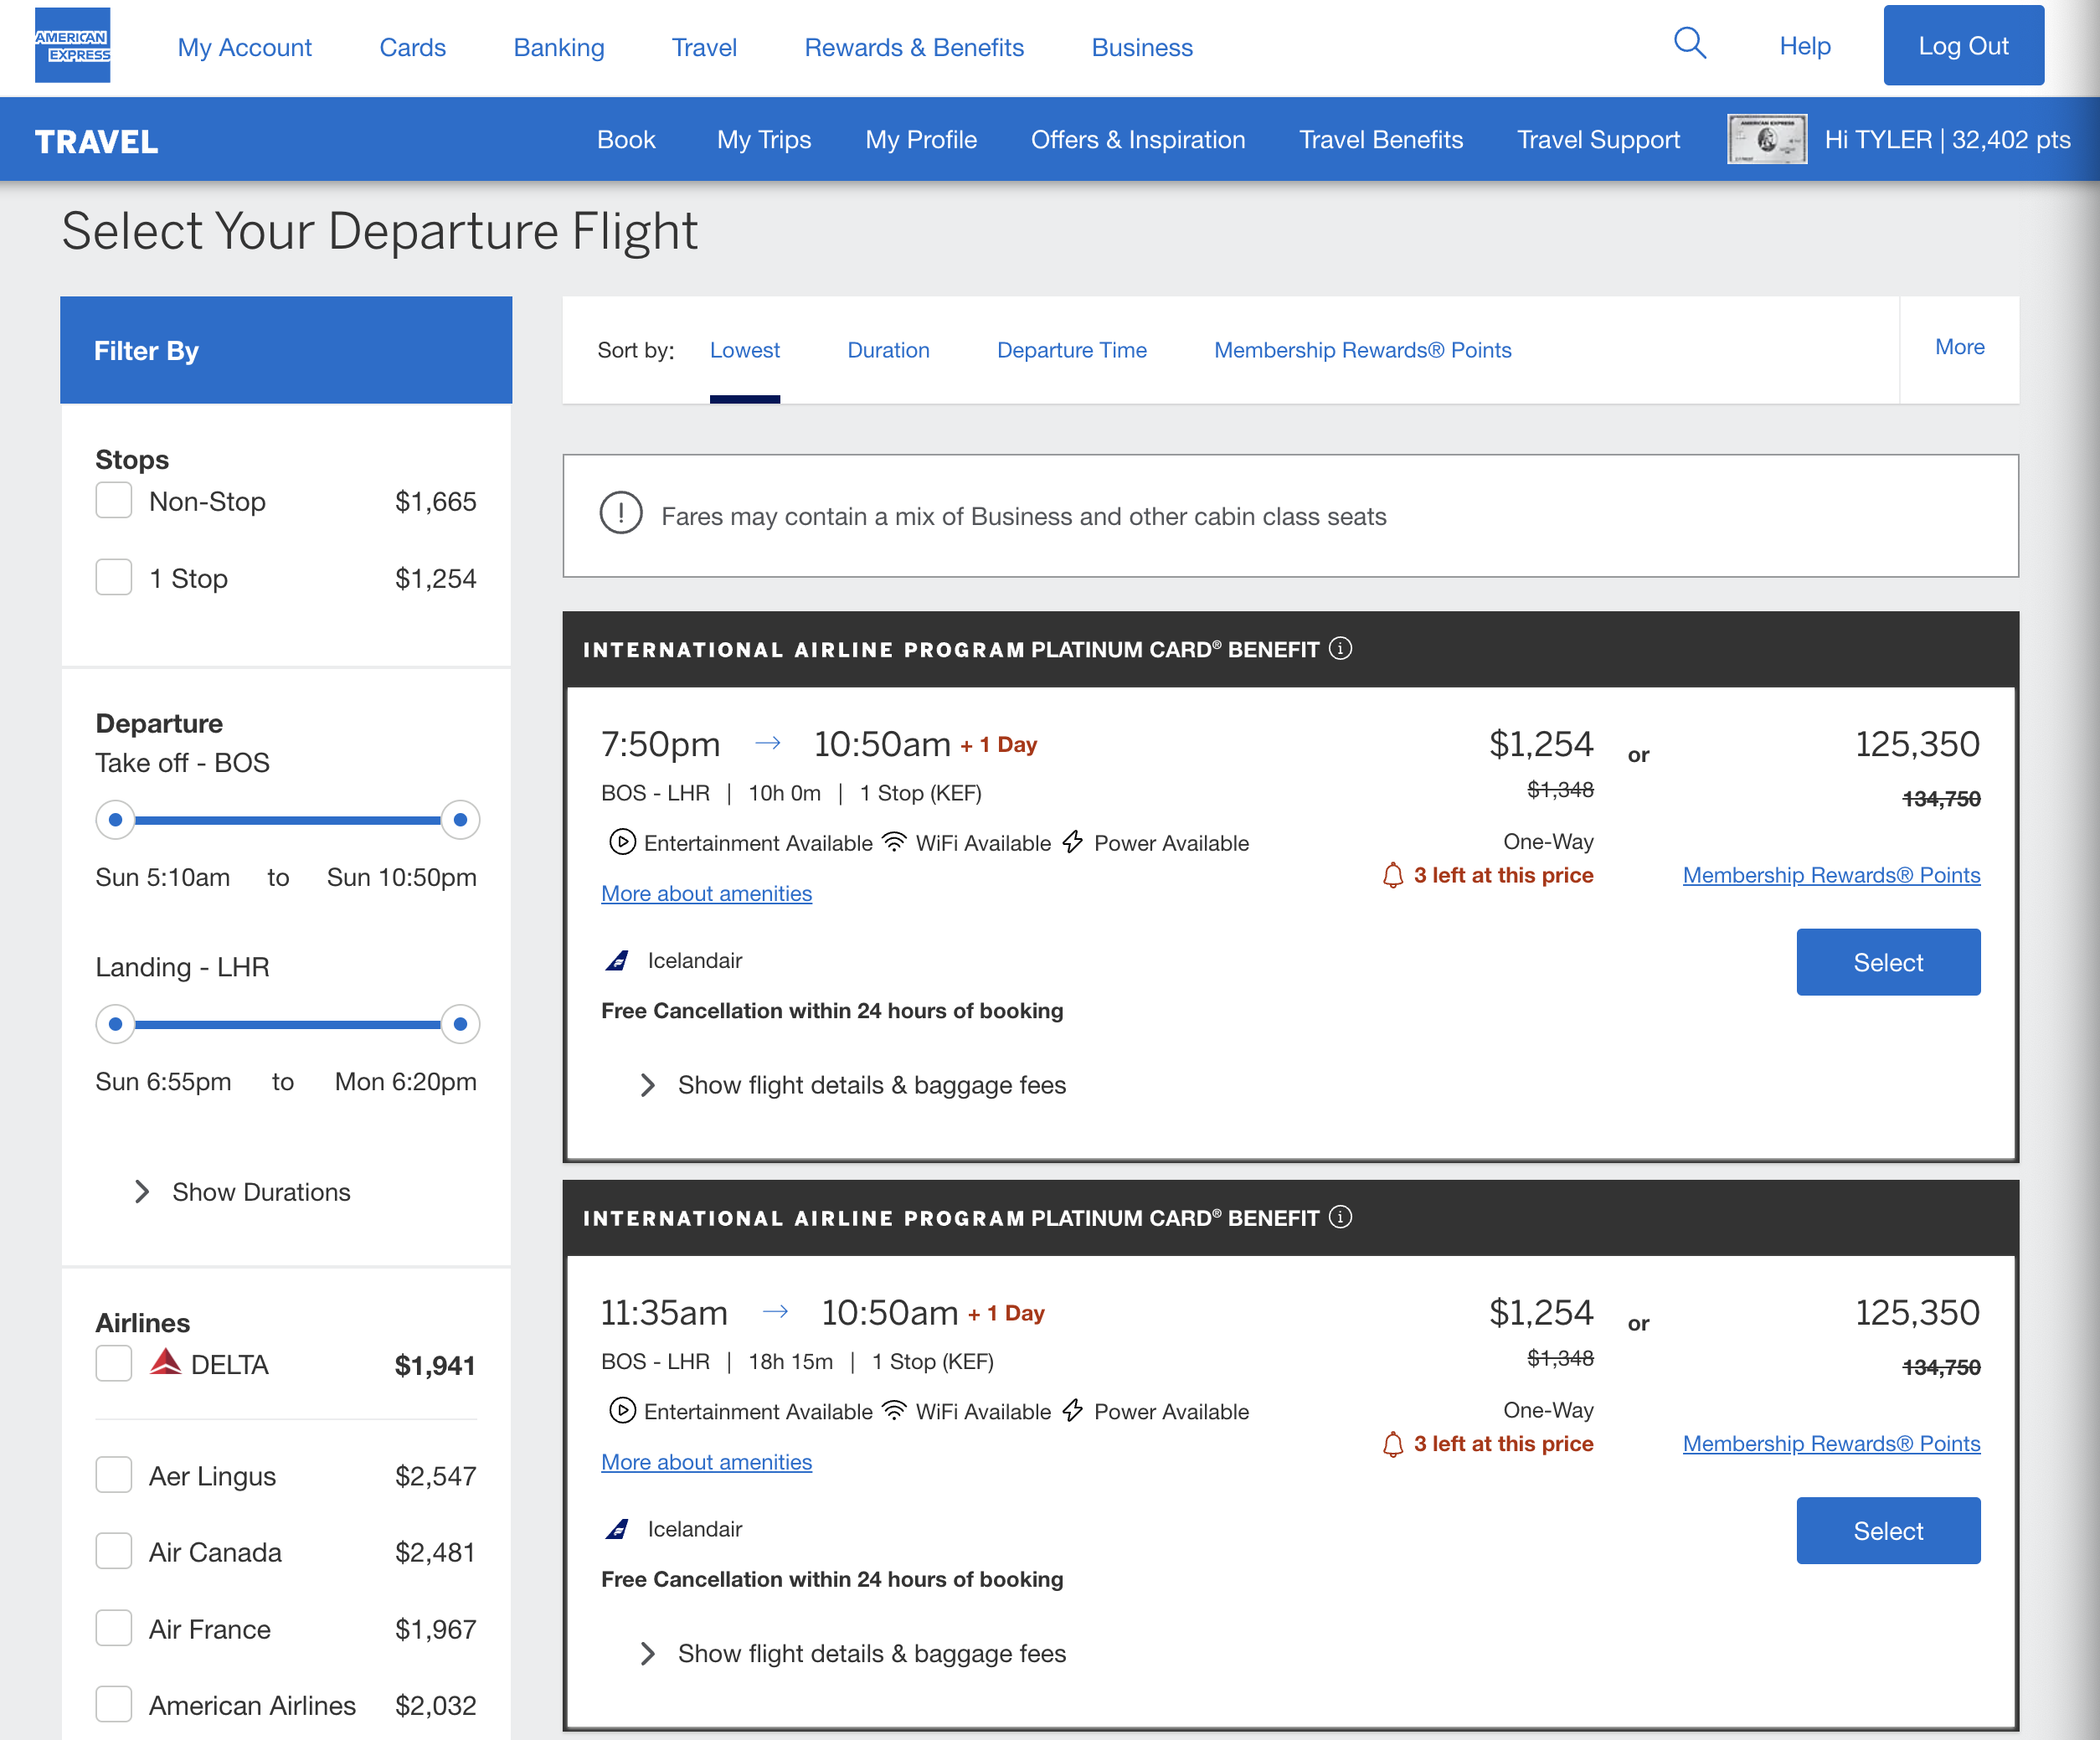This screenshot has width=2100, height=1740.
Task: Click the right Take off BOS slider handle
Action: [460, 820]
